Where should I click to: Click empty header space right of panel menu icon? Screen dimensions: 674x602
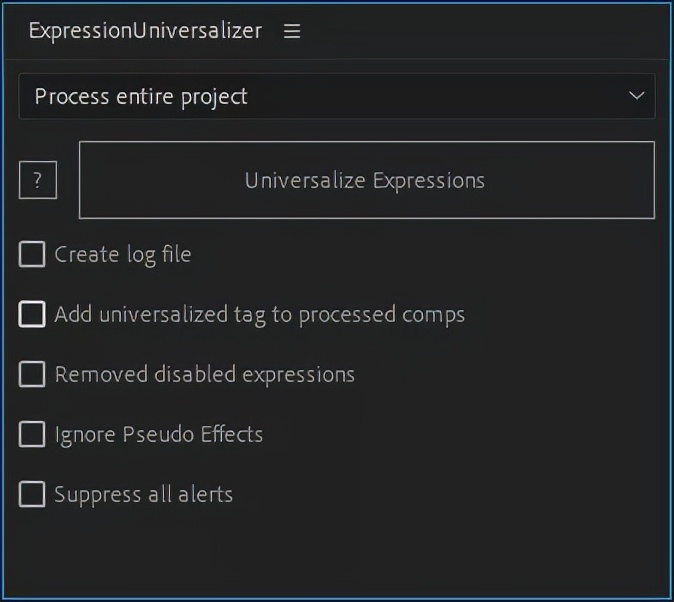(x=480, y=31)
